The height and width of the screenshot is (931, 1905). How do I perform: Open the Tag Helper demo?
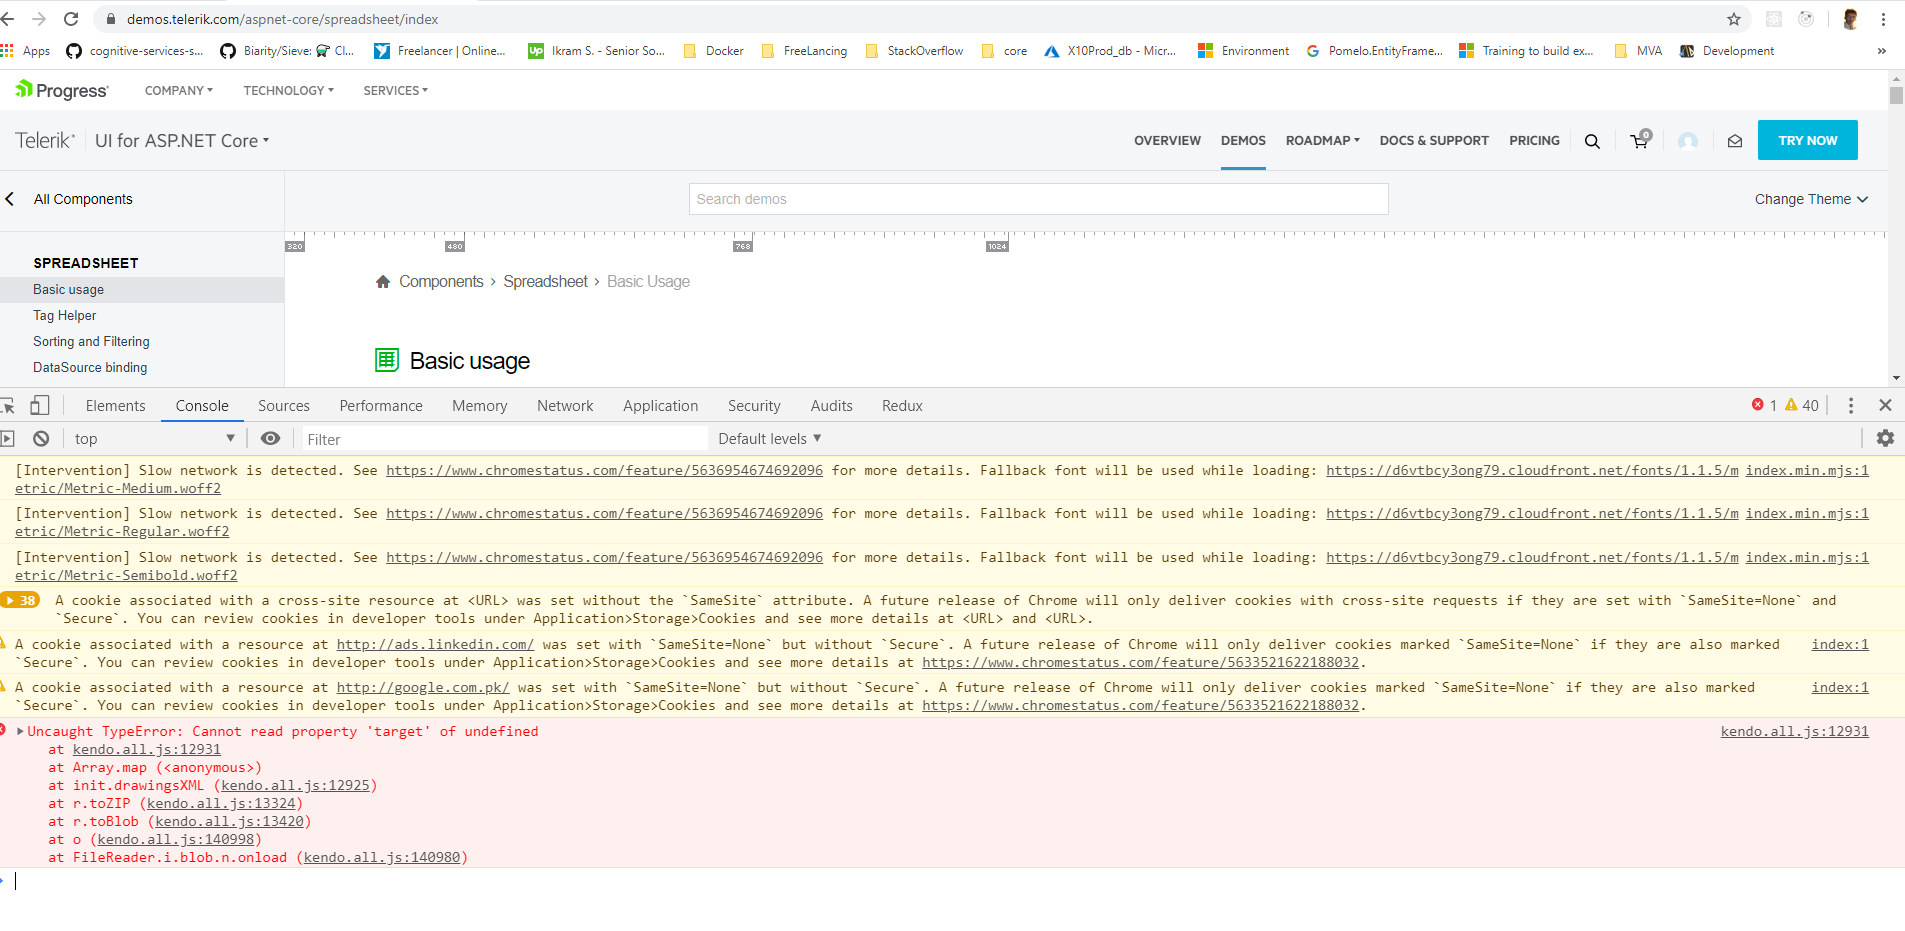65,315
